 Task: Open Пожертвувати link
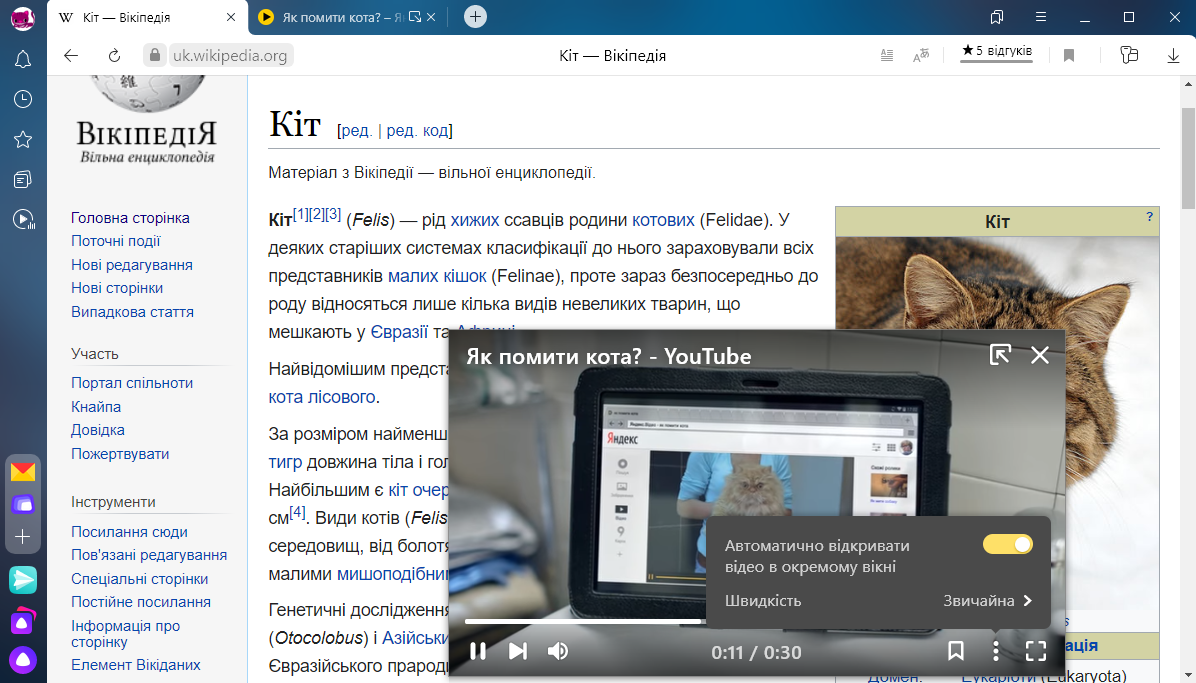click(x=120, y=453)
